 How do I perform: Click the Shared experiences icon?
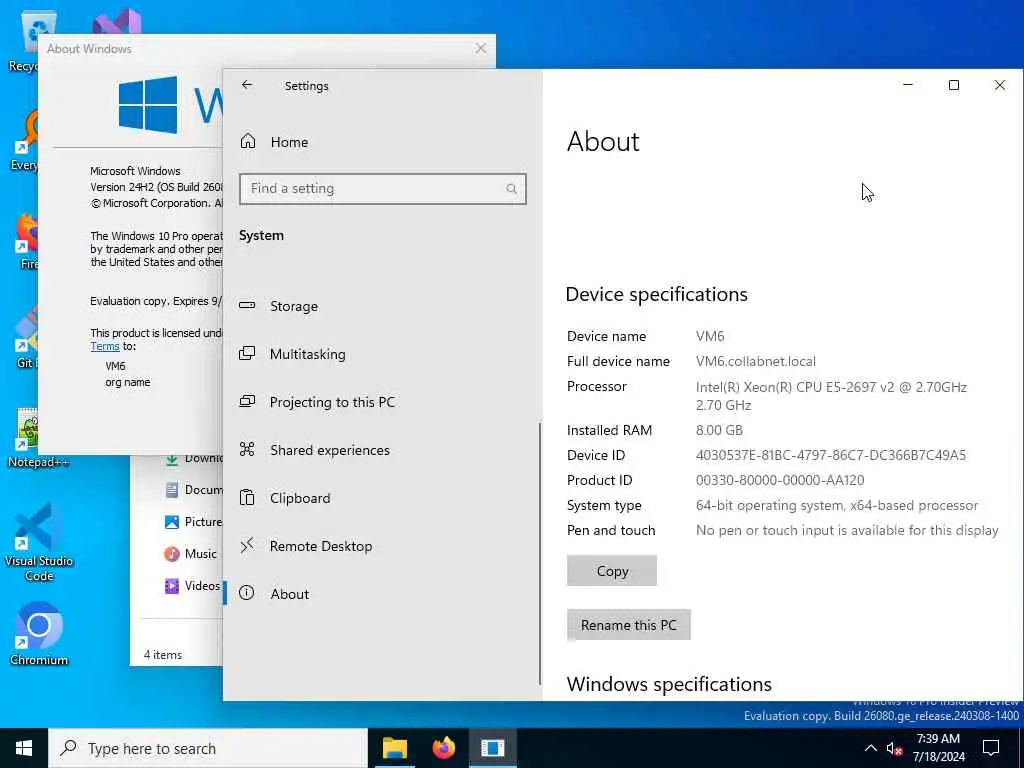coord(247,449)
